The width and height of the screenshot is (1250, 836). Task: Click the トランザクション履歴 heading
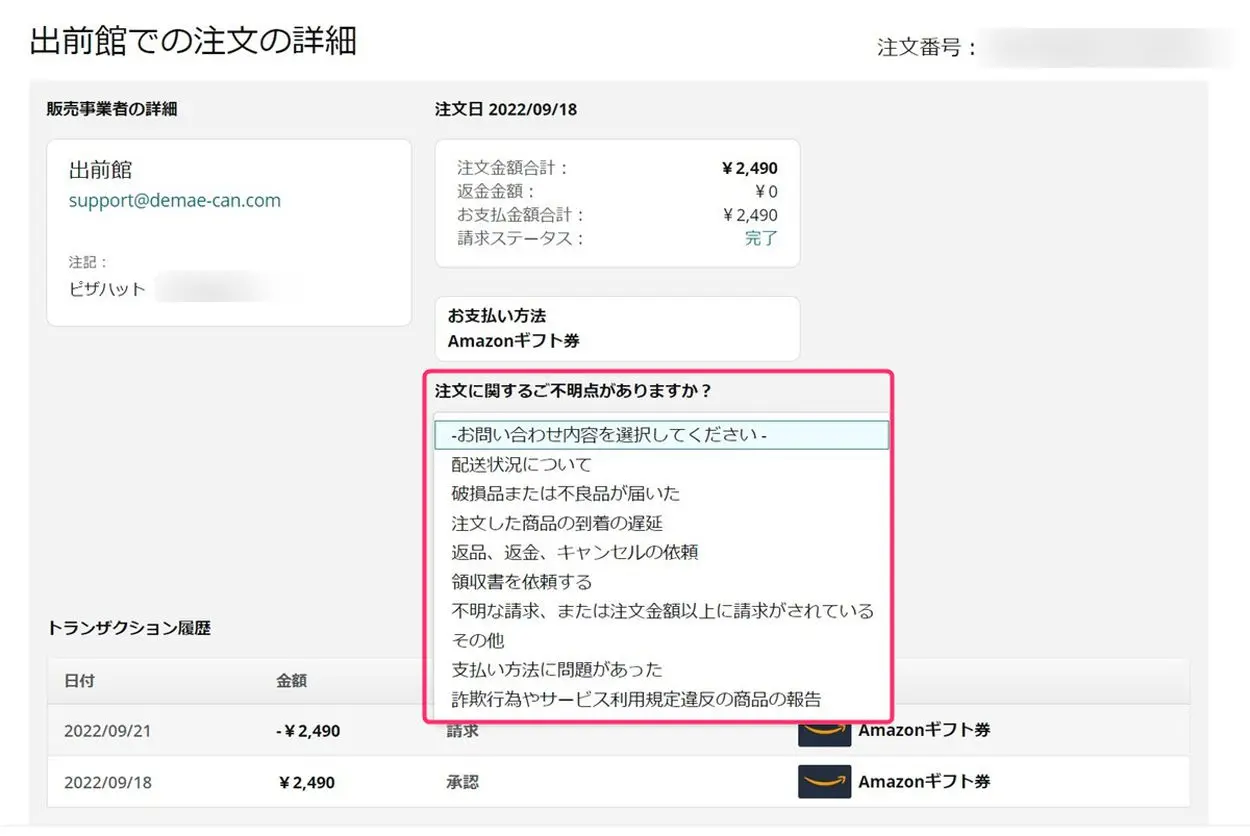pyautogui.click(x=129, y=629)
